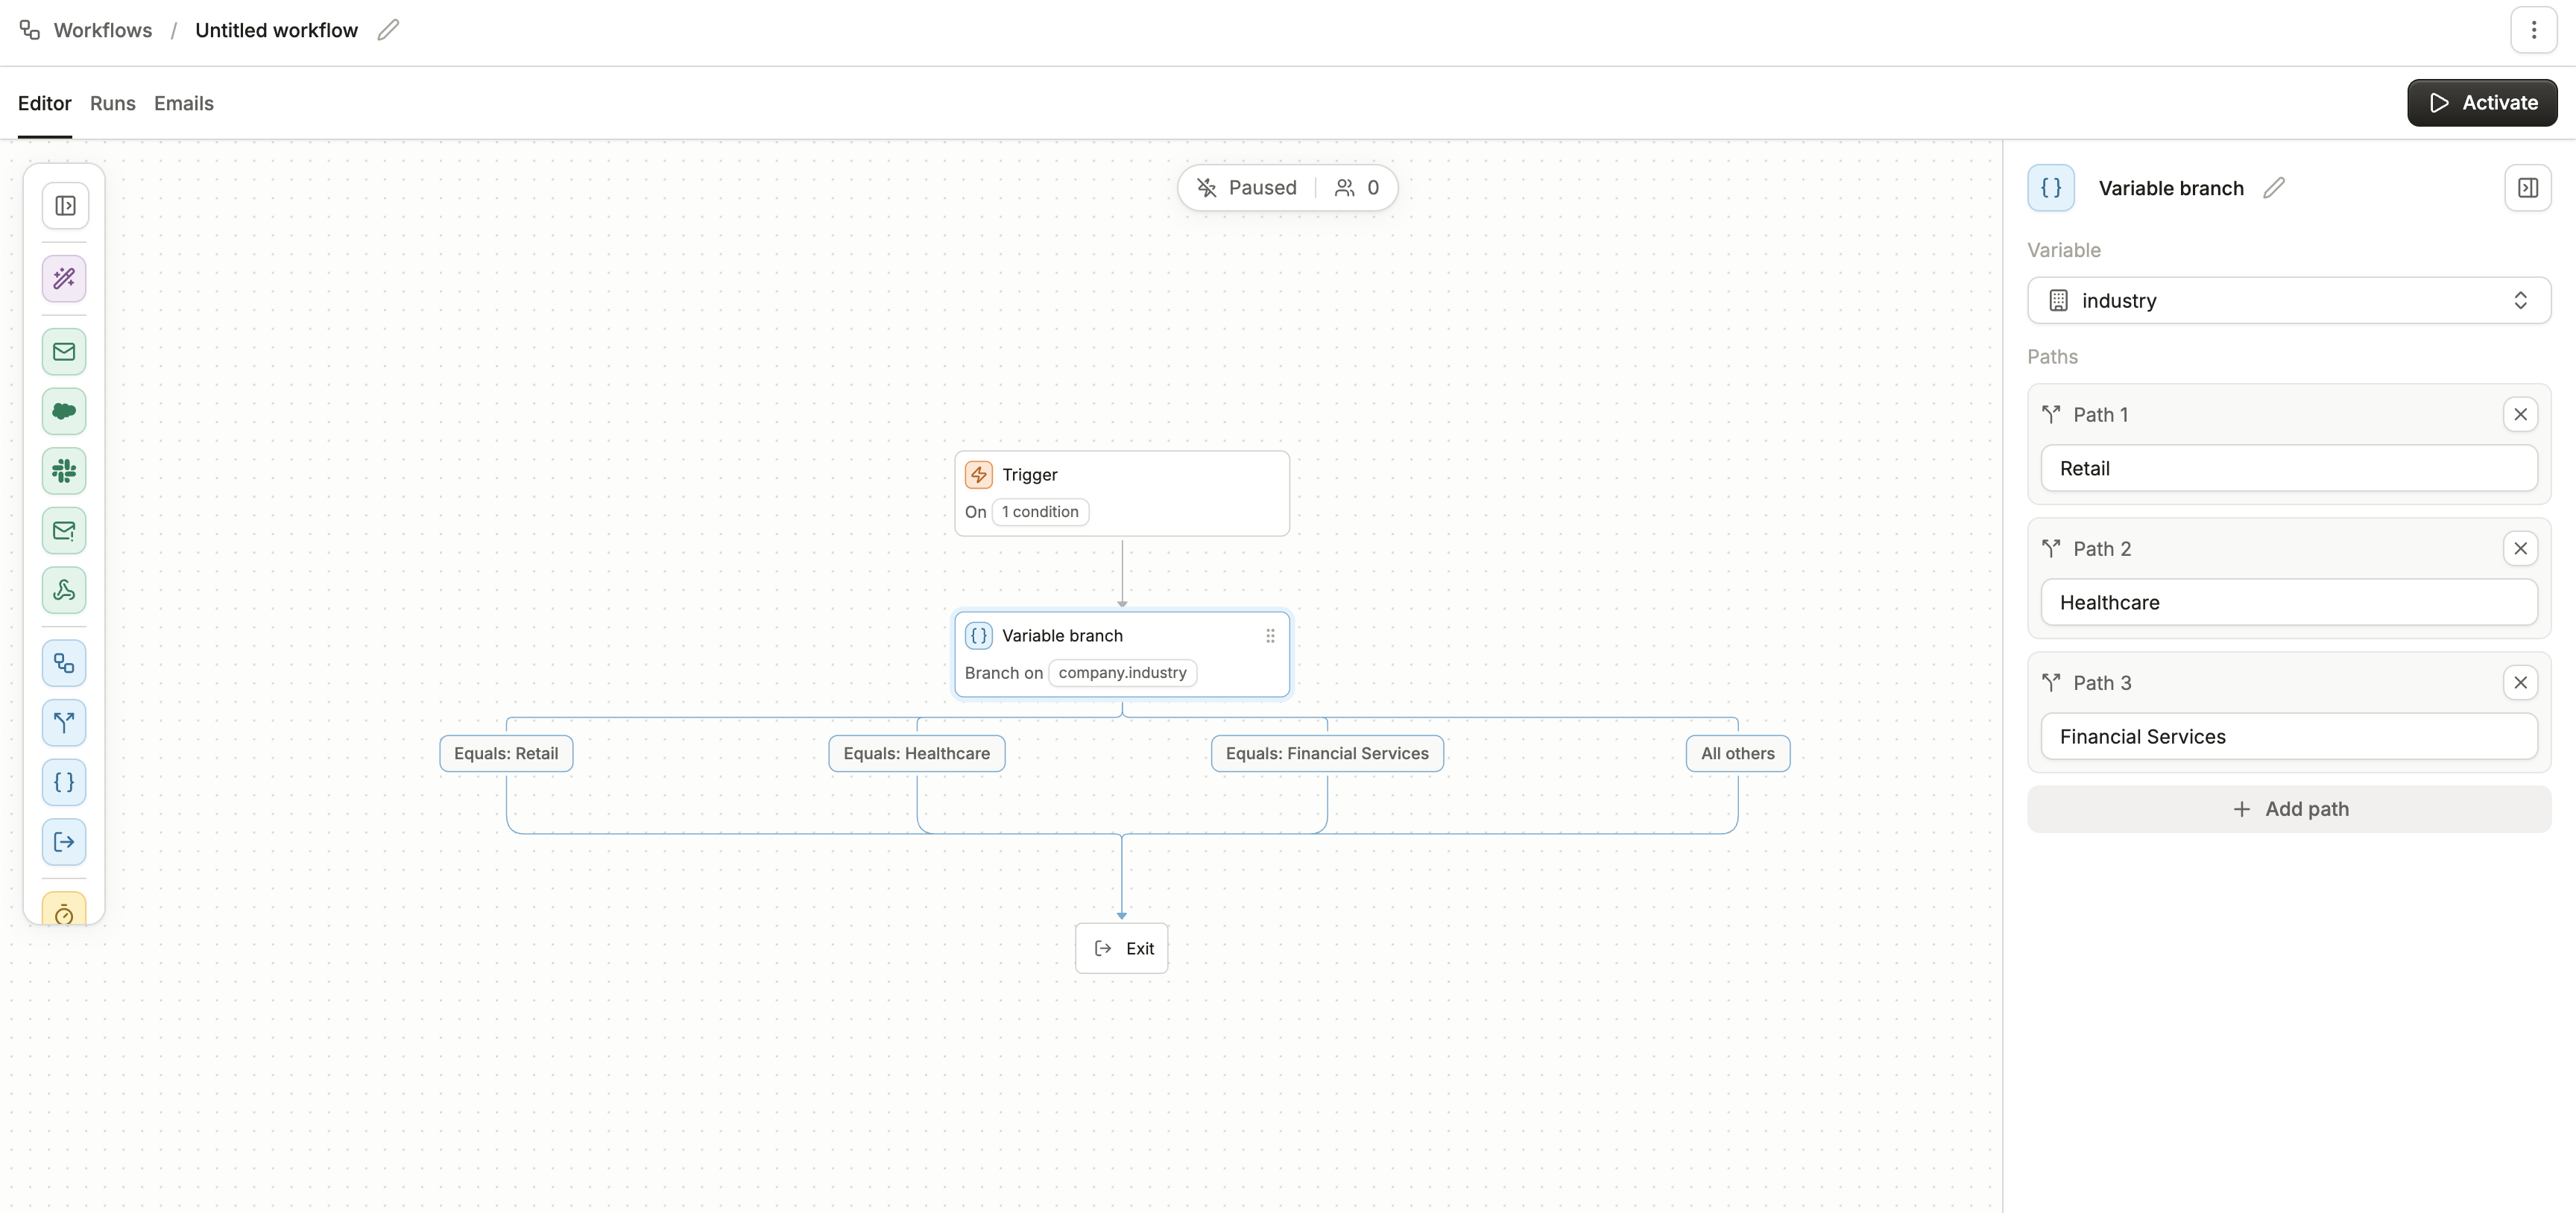This screenshot has width=2576, height=1213.
Task: Open the industry variable dropdown
Action: (2288, 300)
